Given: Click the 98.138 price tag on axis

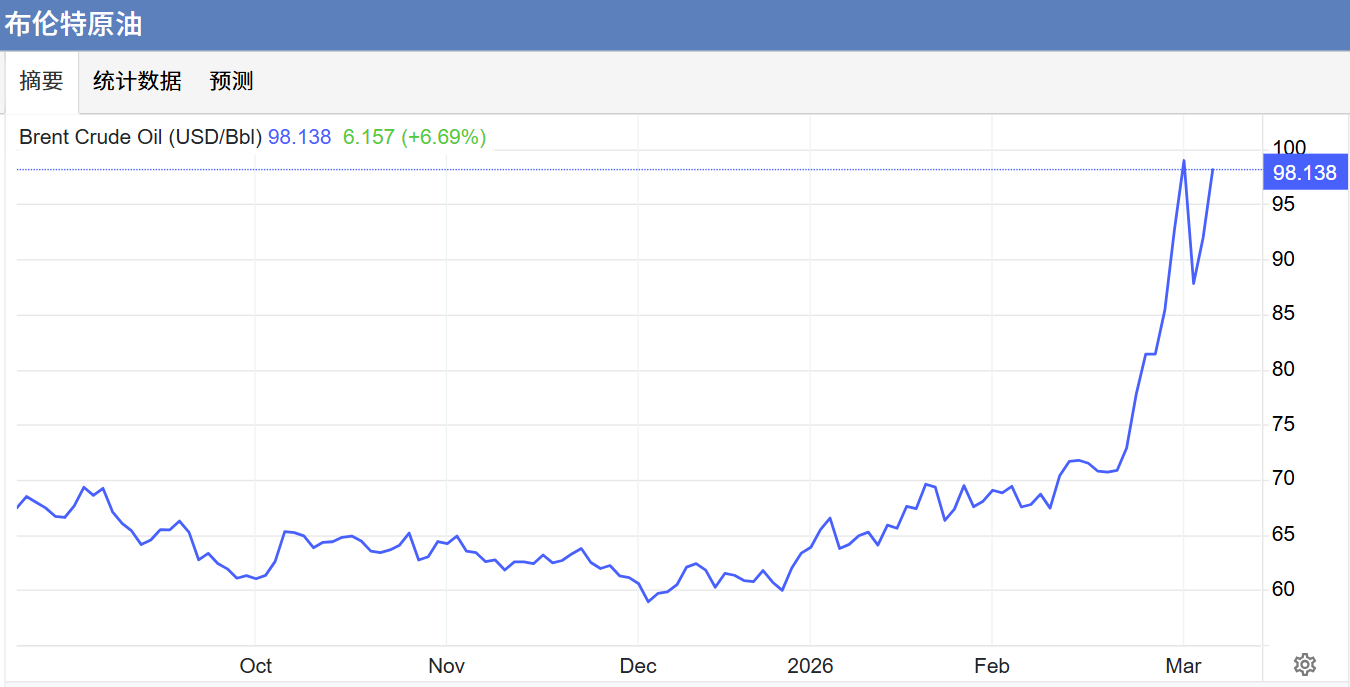Looking at the screenshot, I should (x=1304, y=173).
